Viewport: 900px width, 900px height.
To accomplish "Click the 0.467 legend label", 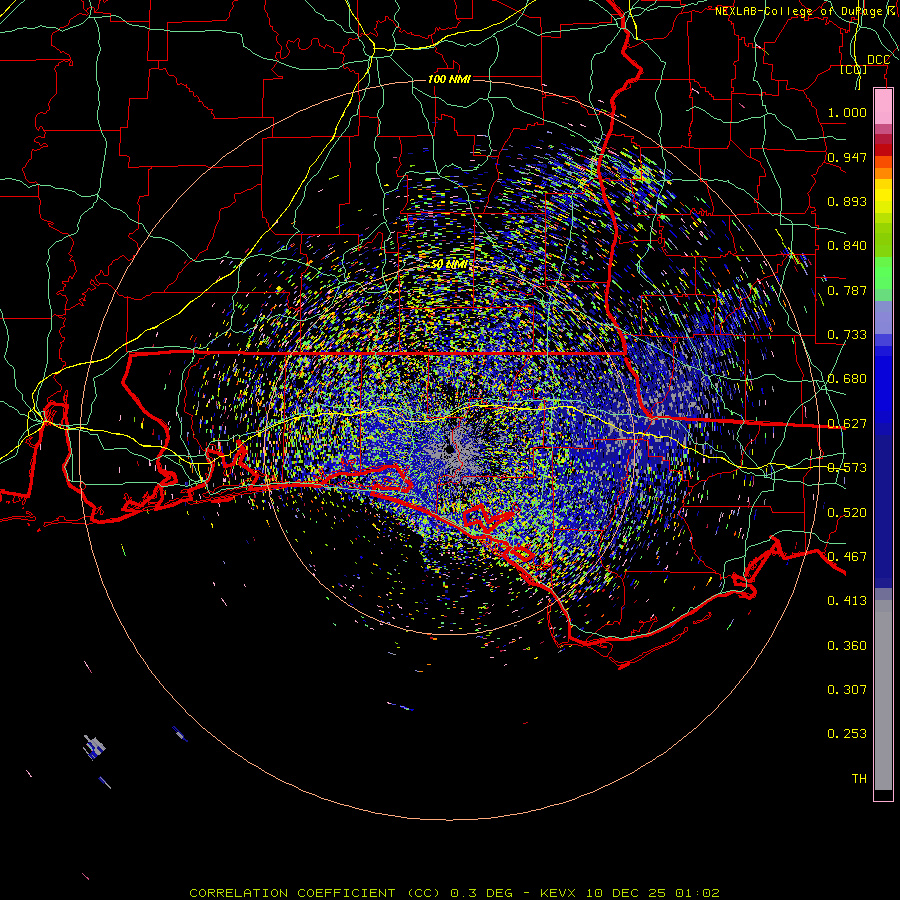I will pyautogui.click(x=847, y=557).
